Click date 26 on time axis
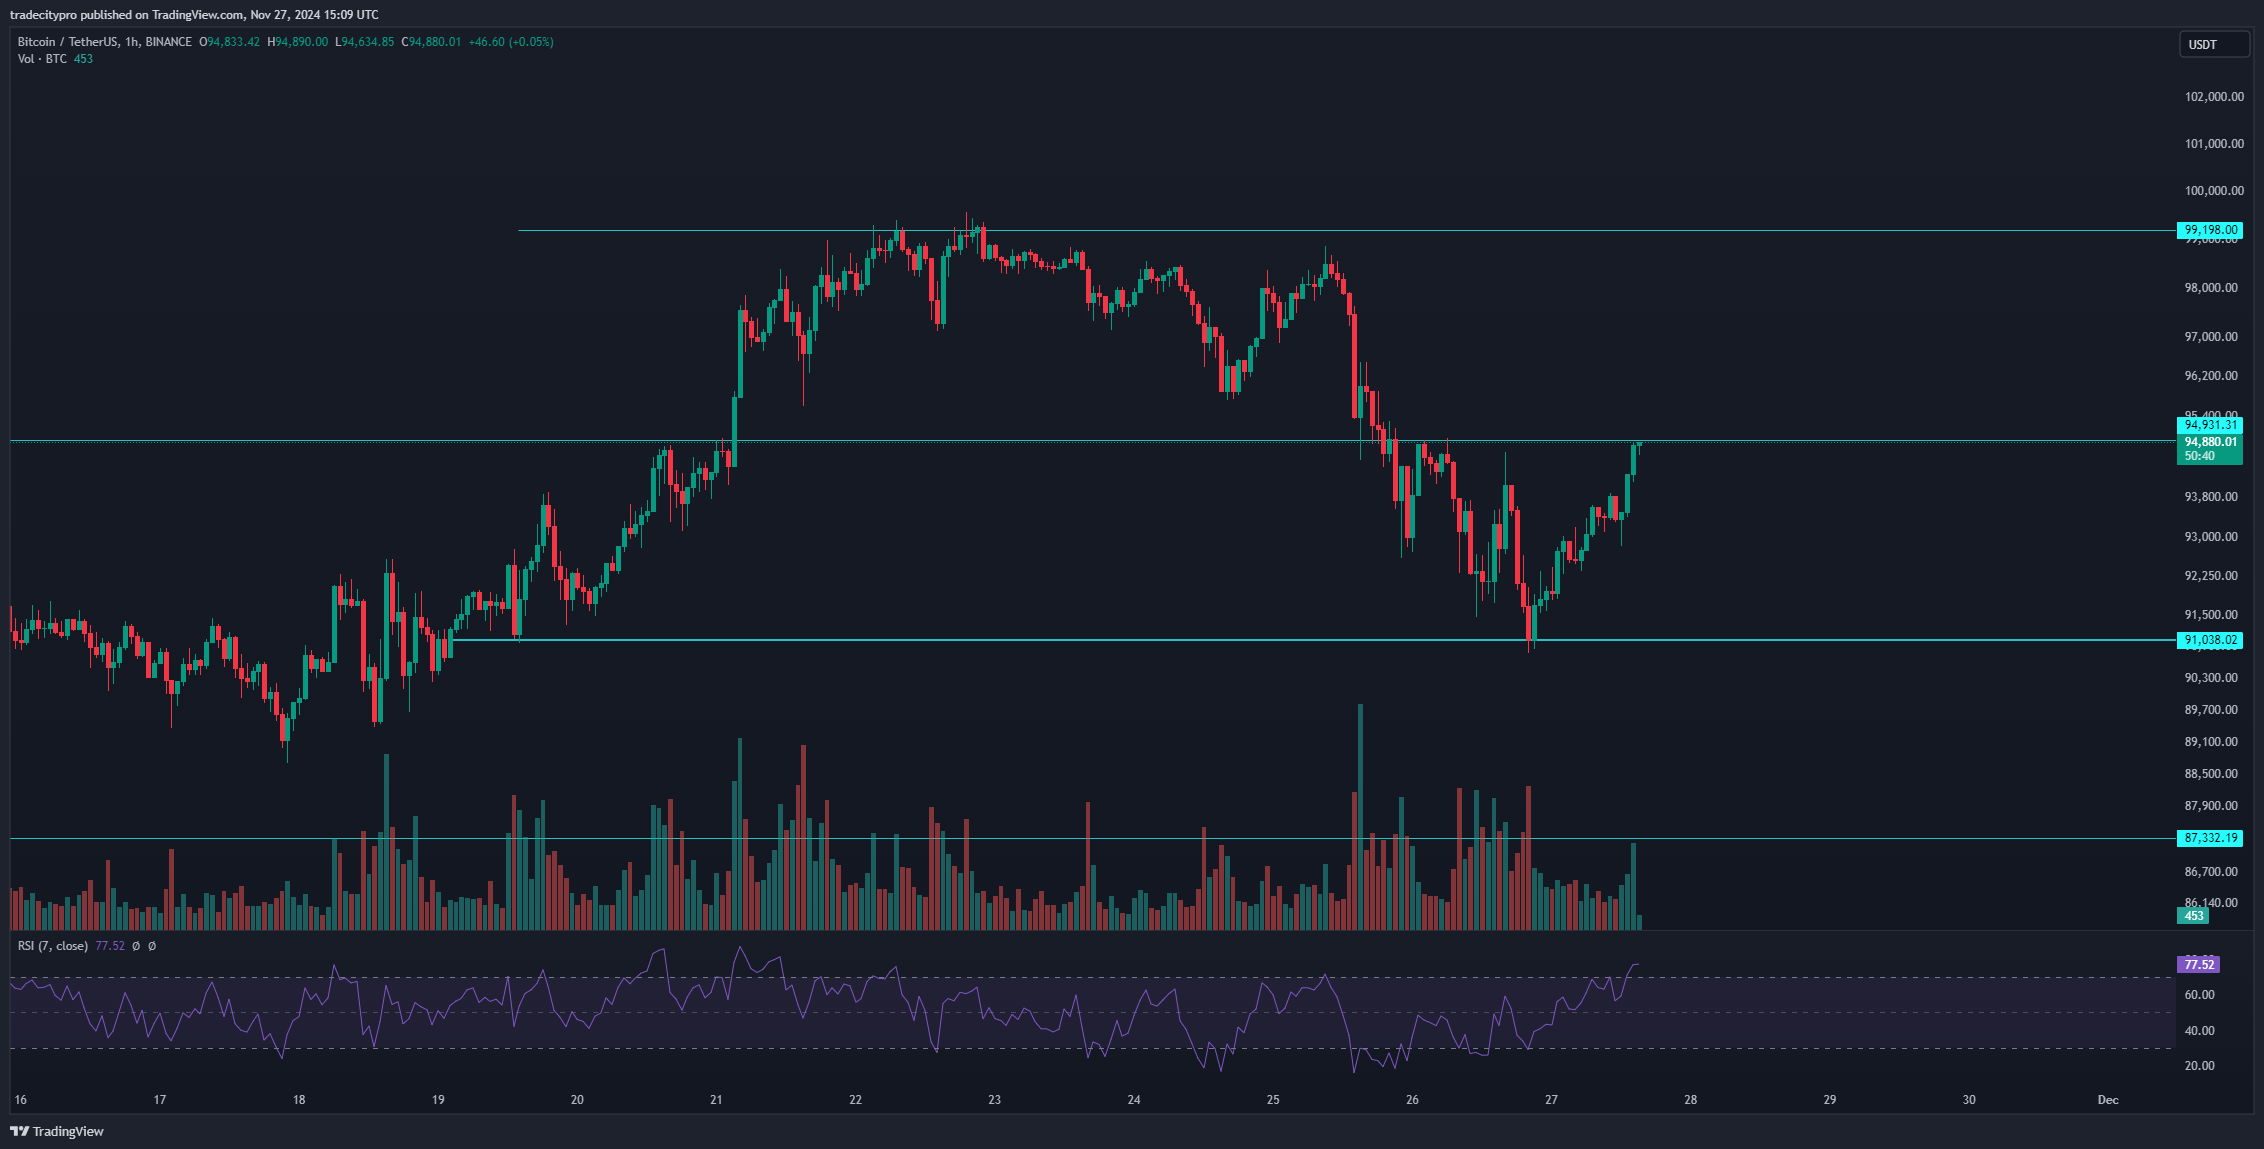 pos(1412,1100)
